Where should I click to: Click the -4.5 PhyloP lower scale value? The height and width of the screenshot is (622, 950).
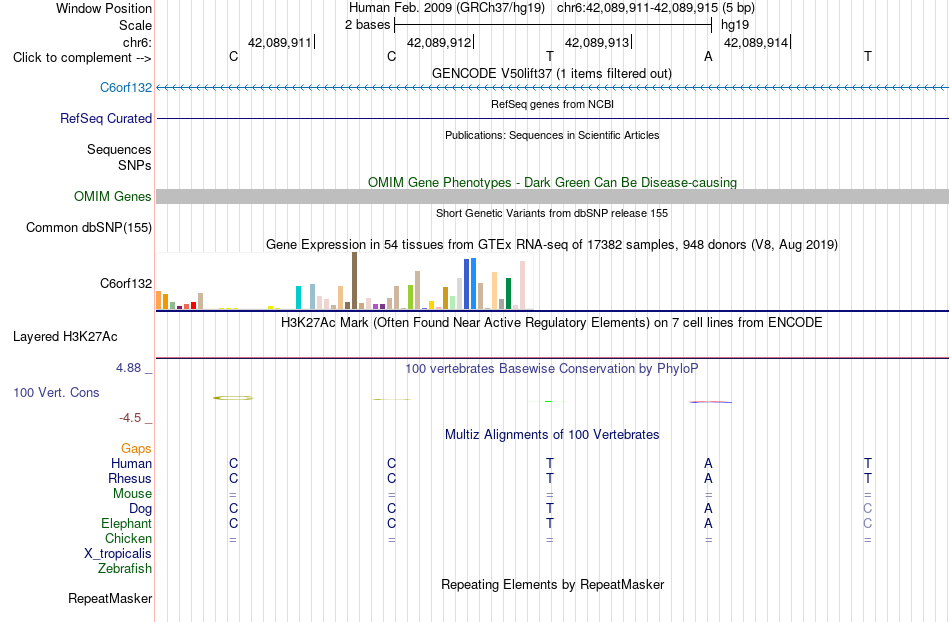coord(130,417)
